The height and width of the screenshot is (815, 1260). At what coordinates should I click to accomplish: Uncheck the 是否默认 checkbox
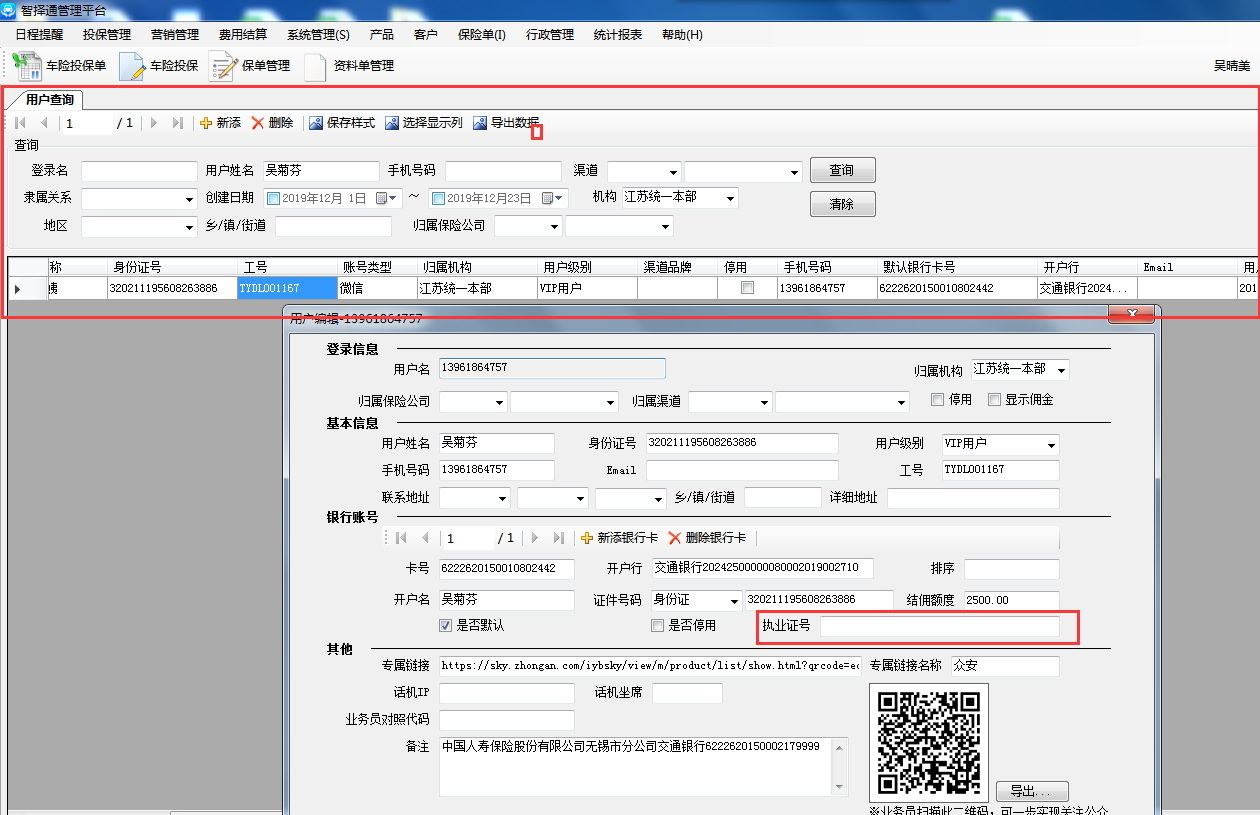tap(446, 626)
